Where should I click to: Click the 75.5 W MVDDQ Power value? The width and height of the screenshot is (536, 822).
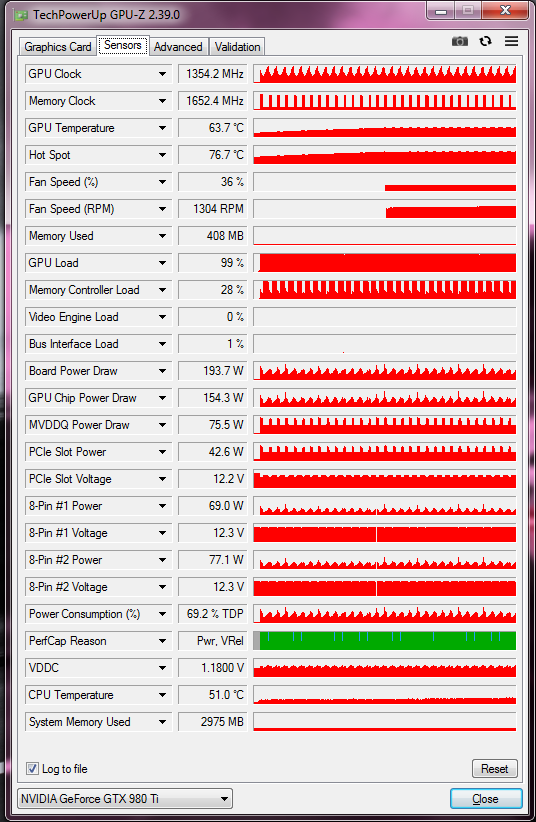tap(212, 425)
